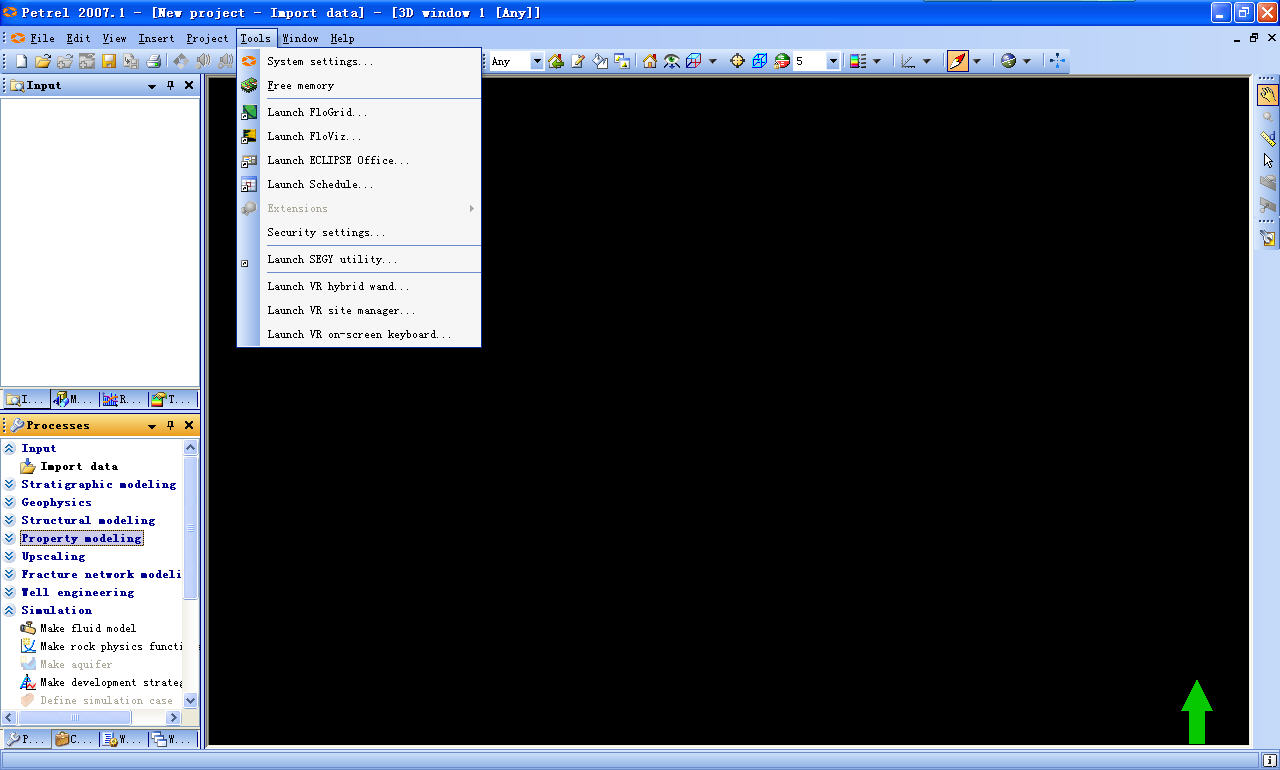Click the bottom icon in right toolbar
1280x770 pixels.
pos(1268,238)
